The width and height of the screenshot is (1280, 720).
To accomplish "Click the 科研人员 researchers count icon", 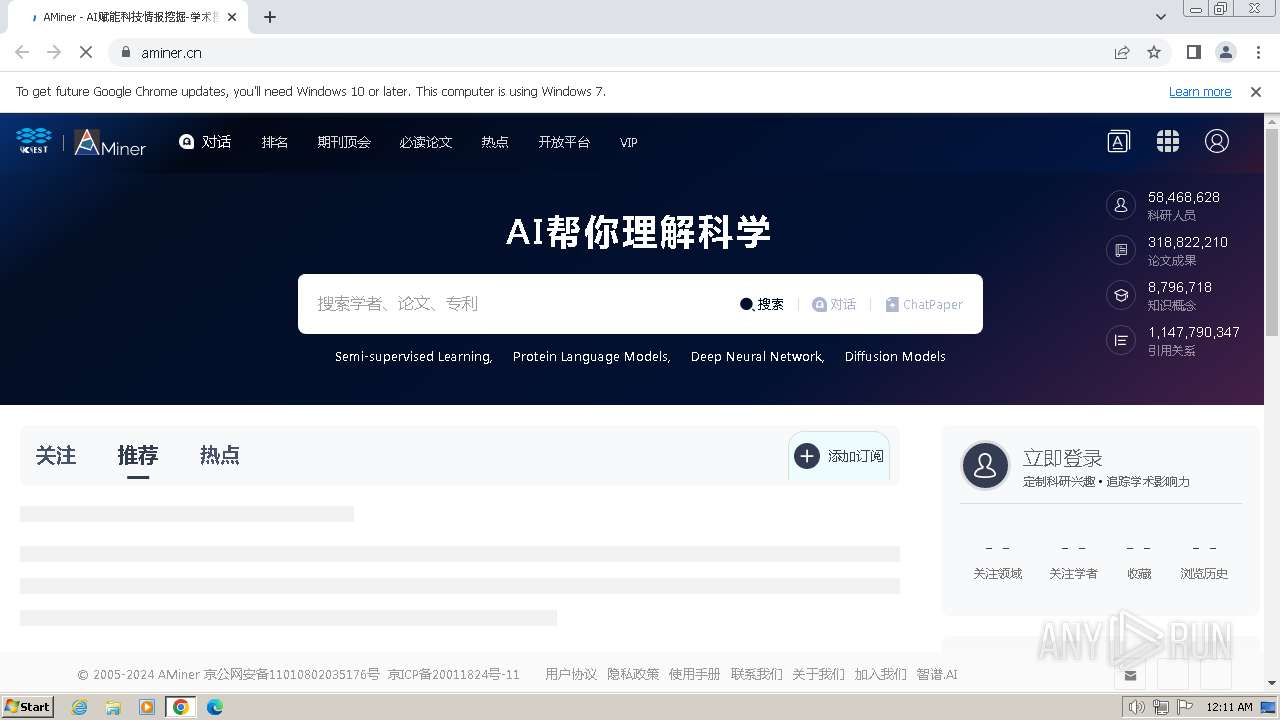I will click(1121, 205).
